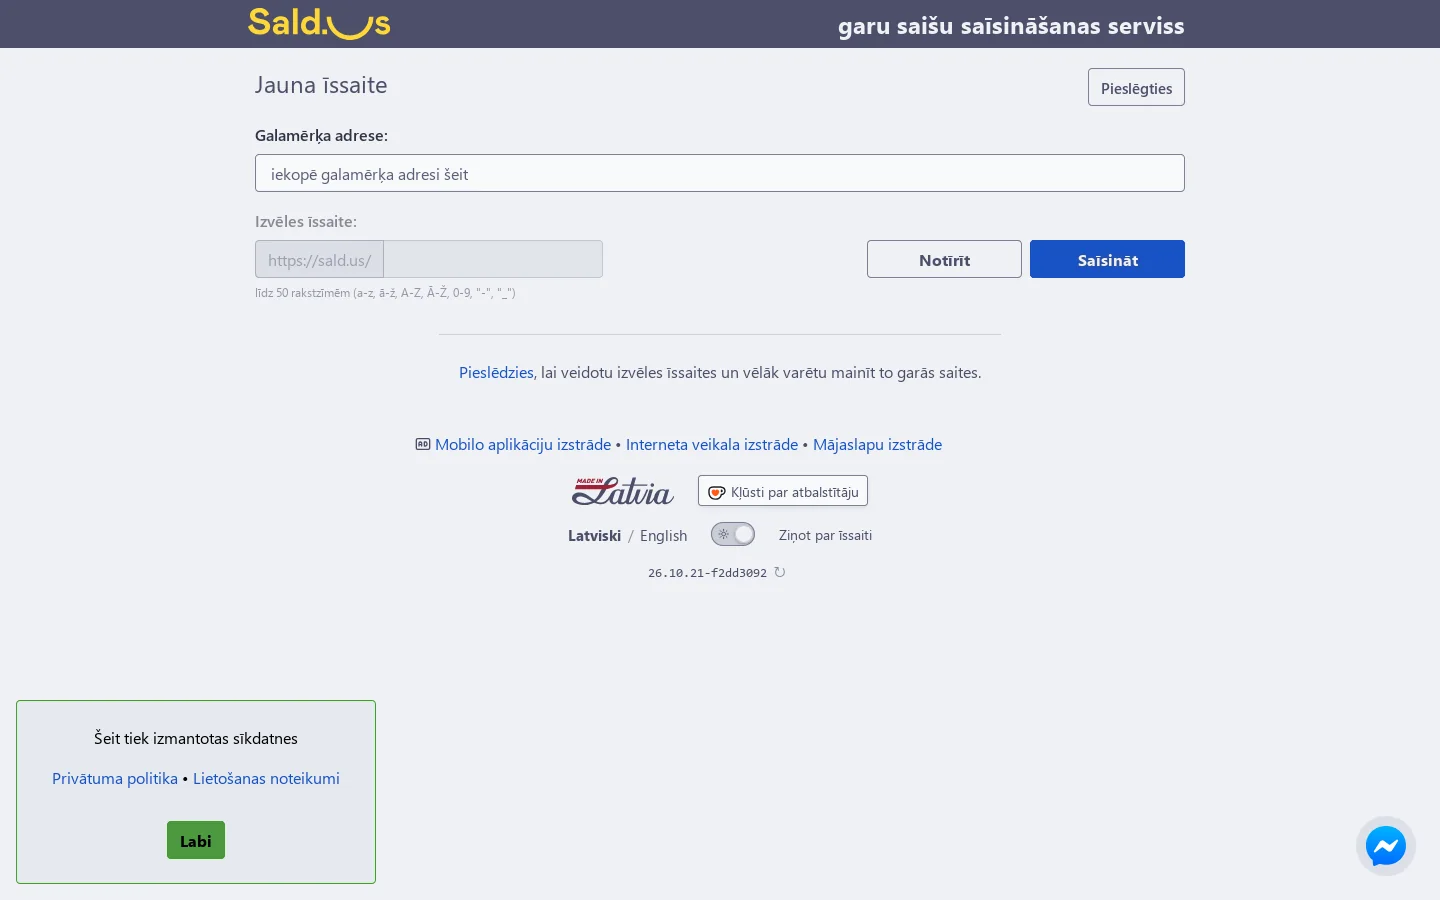Click the Kļūsti par atbalstītāju button
The width and height of the screenshot is (1440, 900).
point(783,491)
